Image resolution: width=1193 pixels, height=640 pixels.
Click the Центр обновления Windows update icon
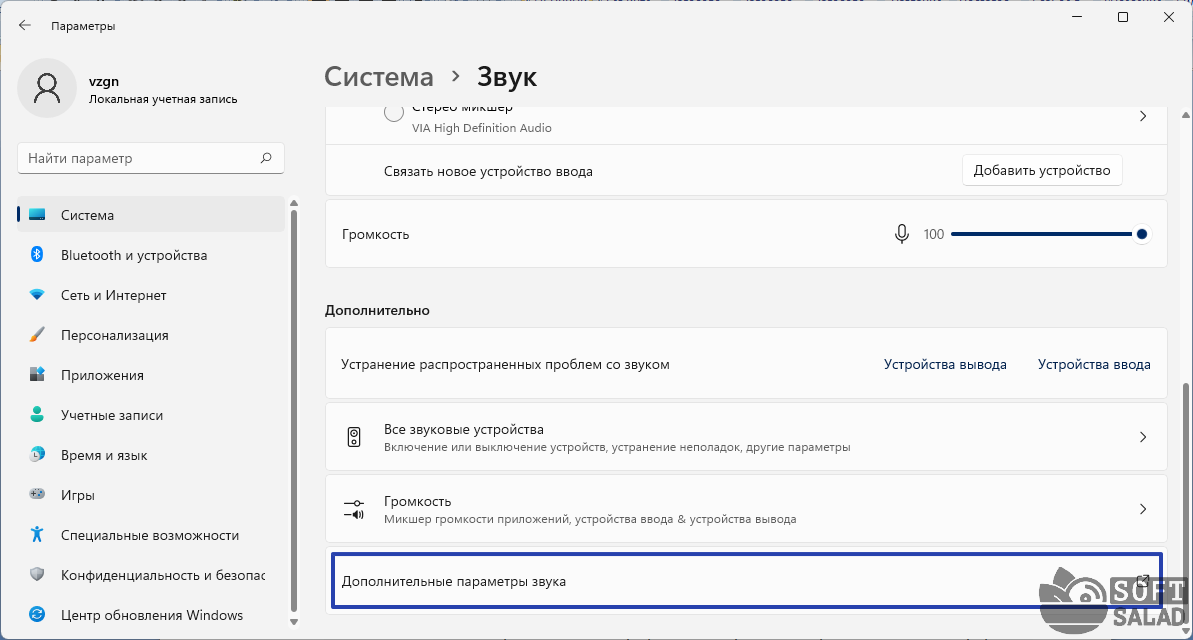[x=37, y=615]
